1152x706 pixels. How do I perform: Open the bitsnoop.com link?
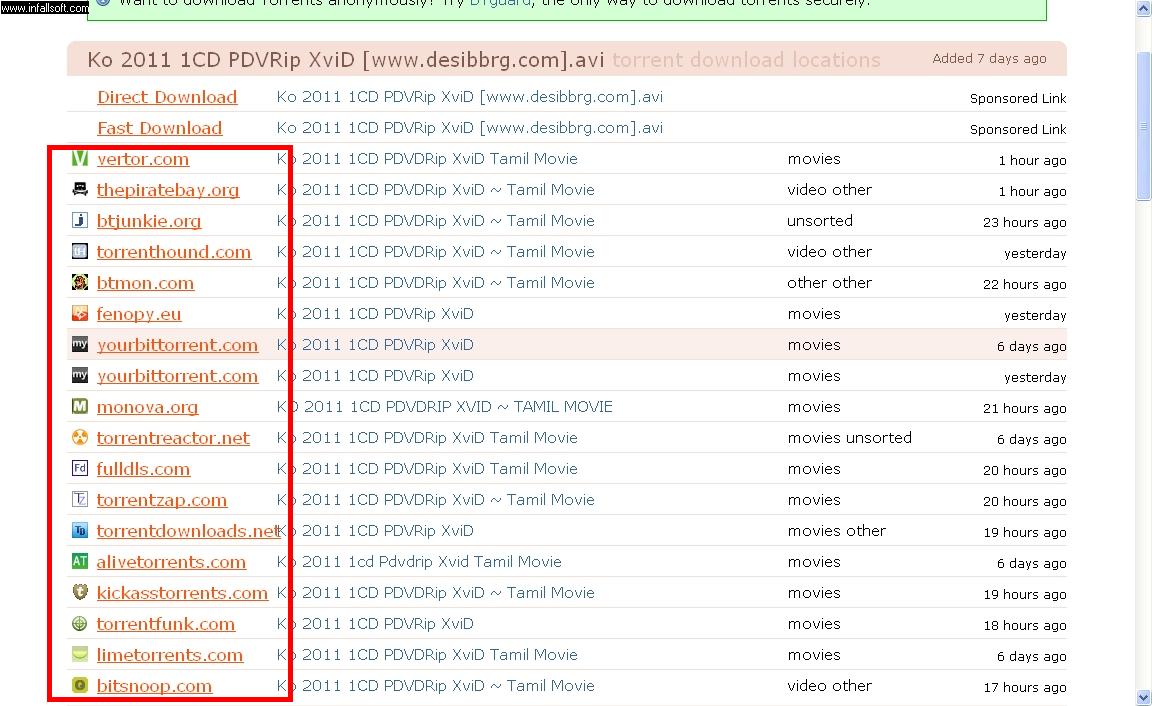[x=154, y=685]
